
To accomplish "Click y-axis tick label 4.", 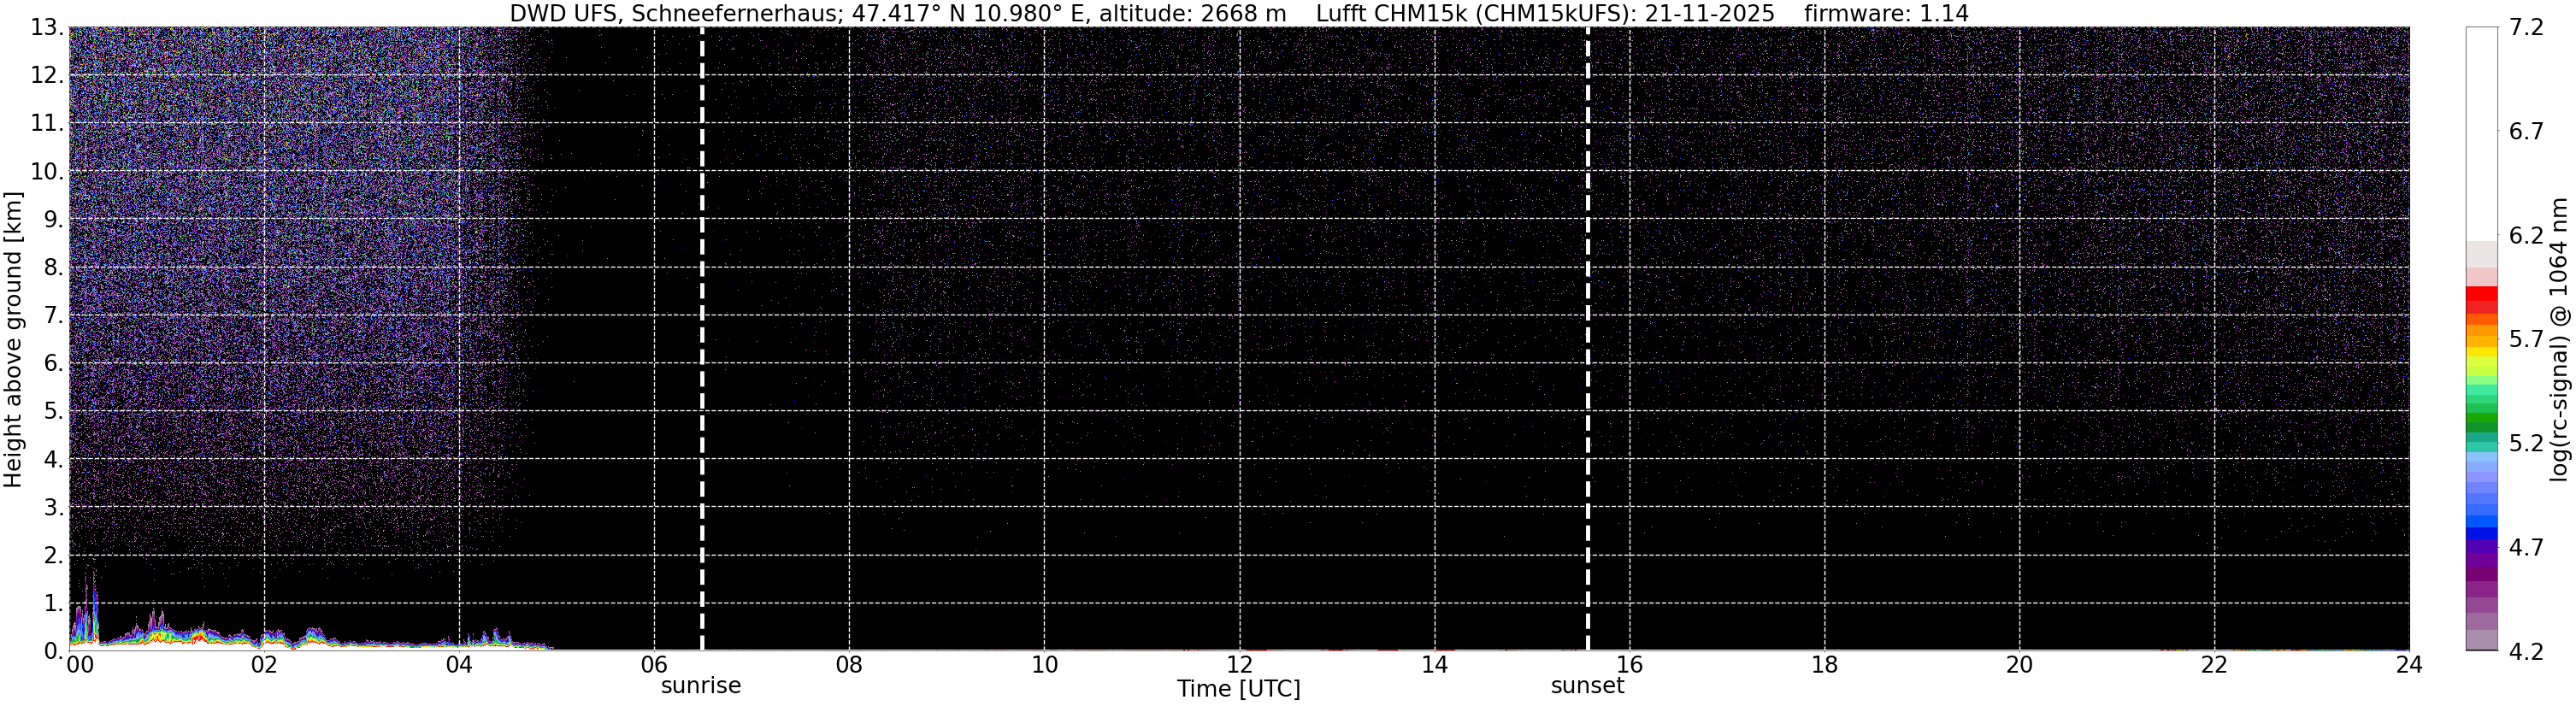I will 54,460.
